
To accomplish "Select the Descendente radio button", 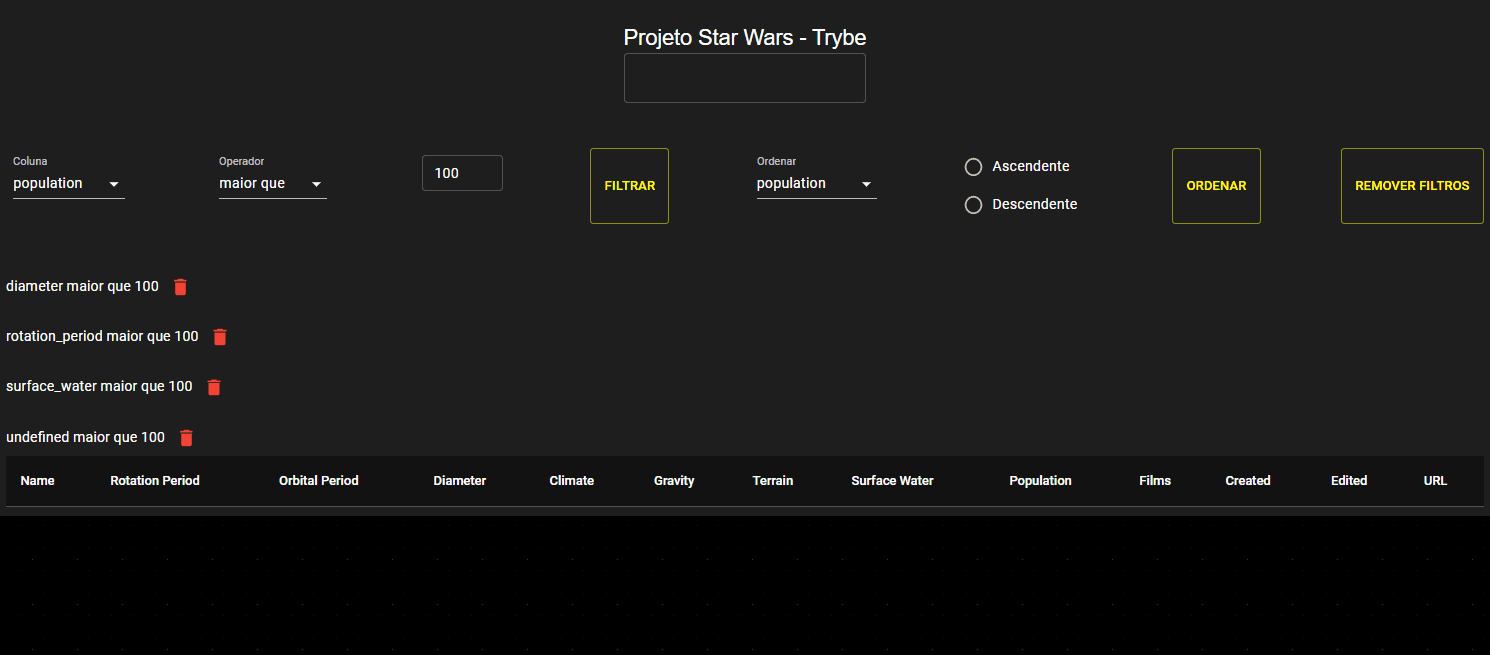I will click(x=973, y=205).
